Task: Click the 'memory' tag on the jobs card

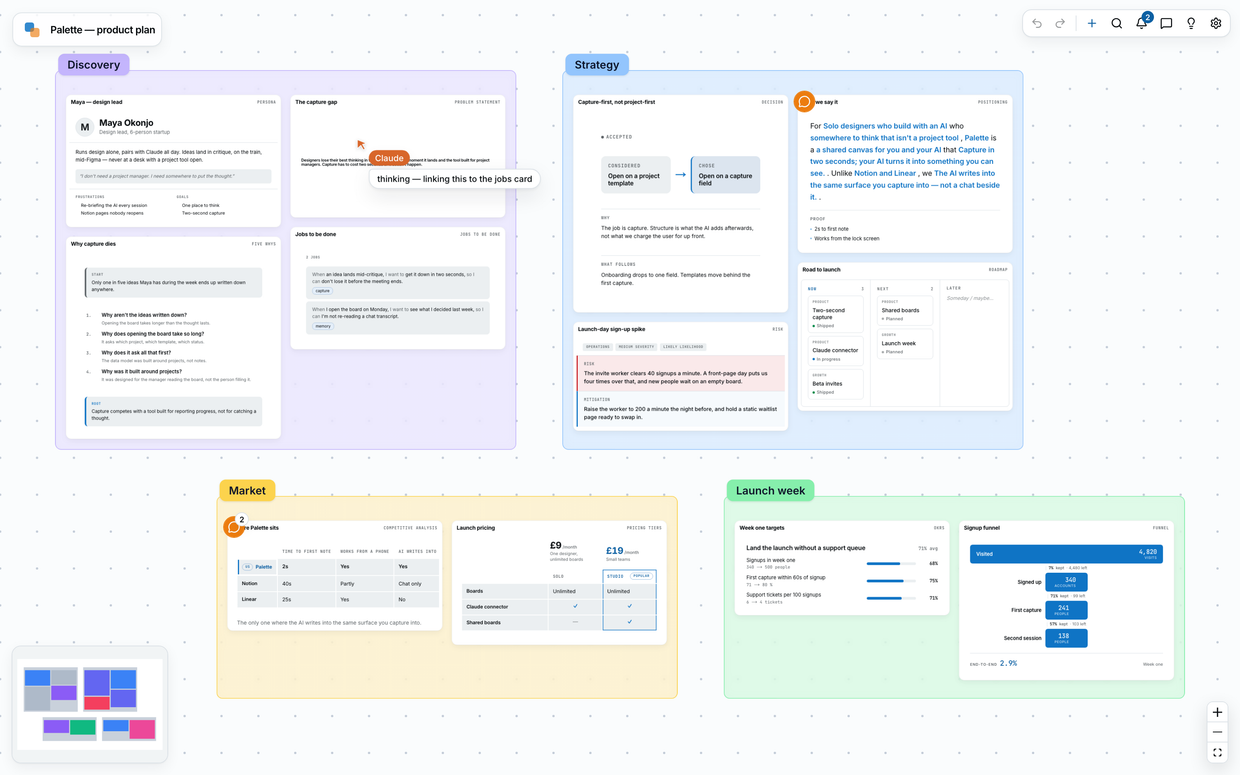Action: pos(323,326)
